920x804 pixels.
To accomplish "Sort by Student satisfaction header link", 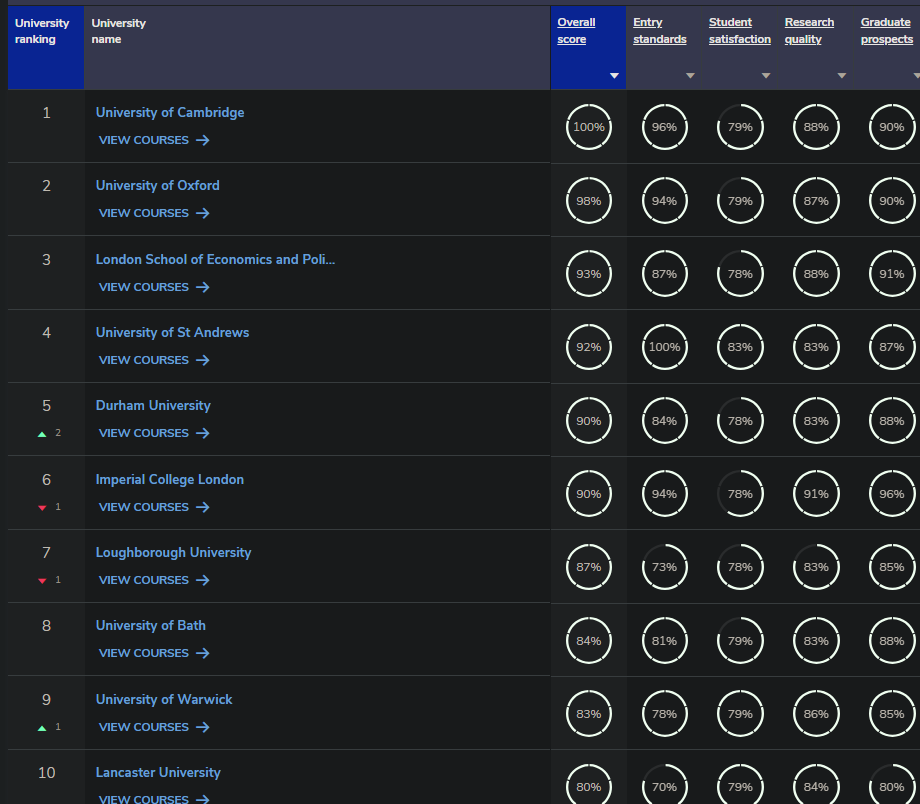I will click(739, 31).
